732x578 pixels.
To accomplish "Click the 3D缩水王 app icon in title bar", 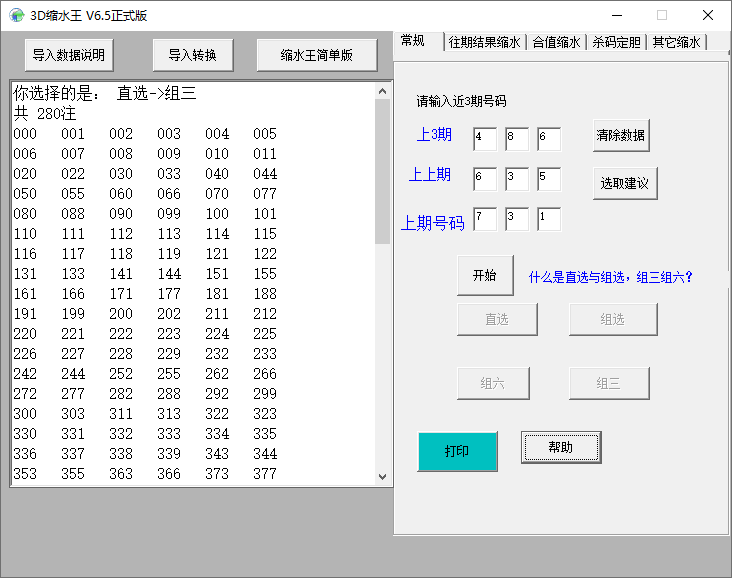I will [16, 15].
